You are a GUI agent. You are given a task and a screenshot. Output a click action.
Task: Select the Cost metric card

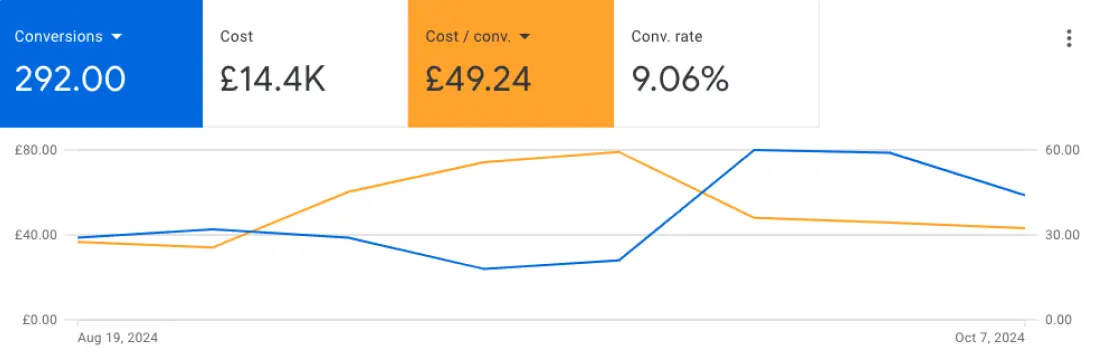[x=305, y=64]
